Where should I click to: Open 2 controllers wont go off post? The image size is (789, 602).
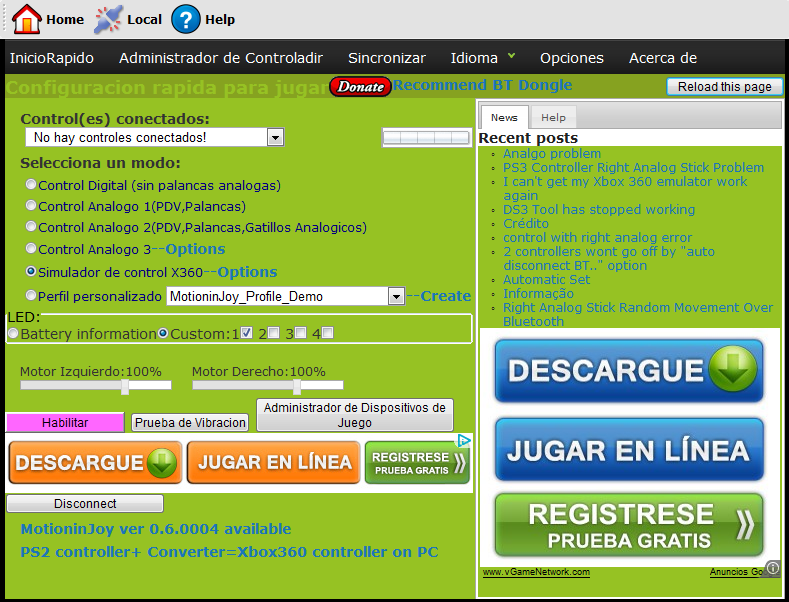coord(609,258)
